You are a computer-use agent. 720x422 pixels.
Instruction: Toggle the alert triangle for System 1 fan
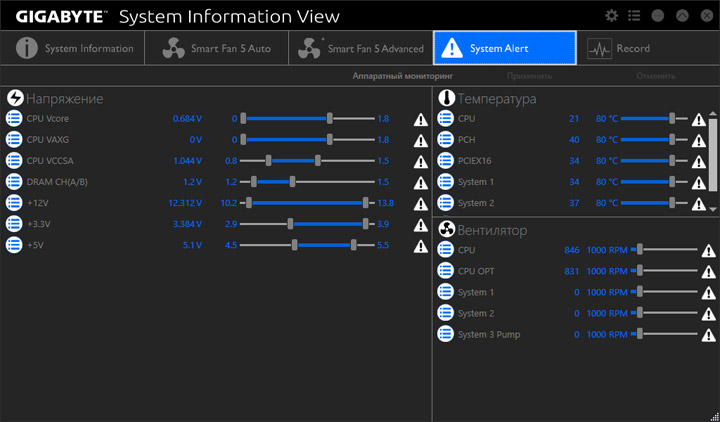coord(708,292)
